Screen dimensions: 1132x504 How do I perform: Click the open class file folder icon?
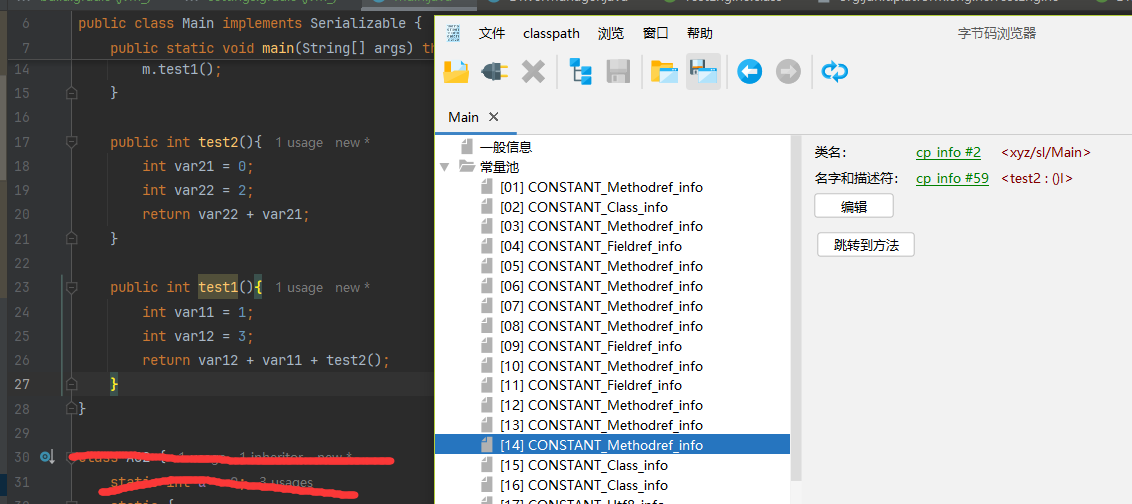[x=456, y=72]
